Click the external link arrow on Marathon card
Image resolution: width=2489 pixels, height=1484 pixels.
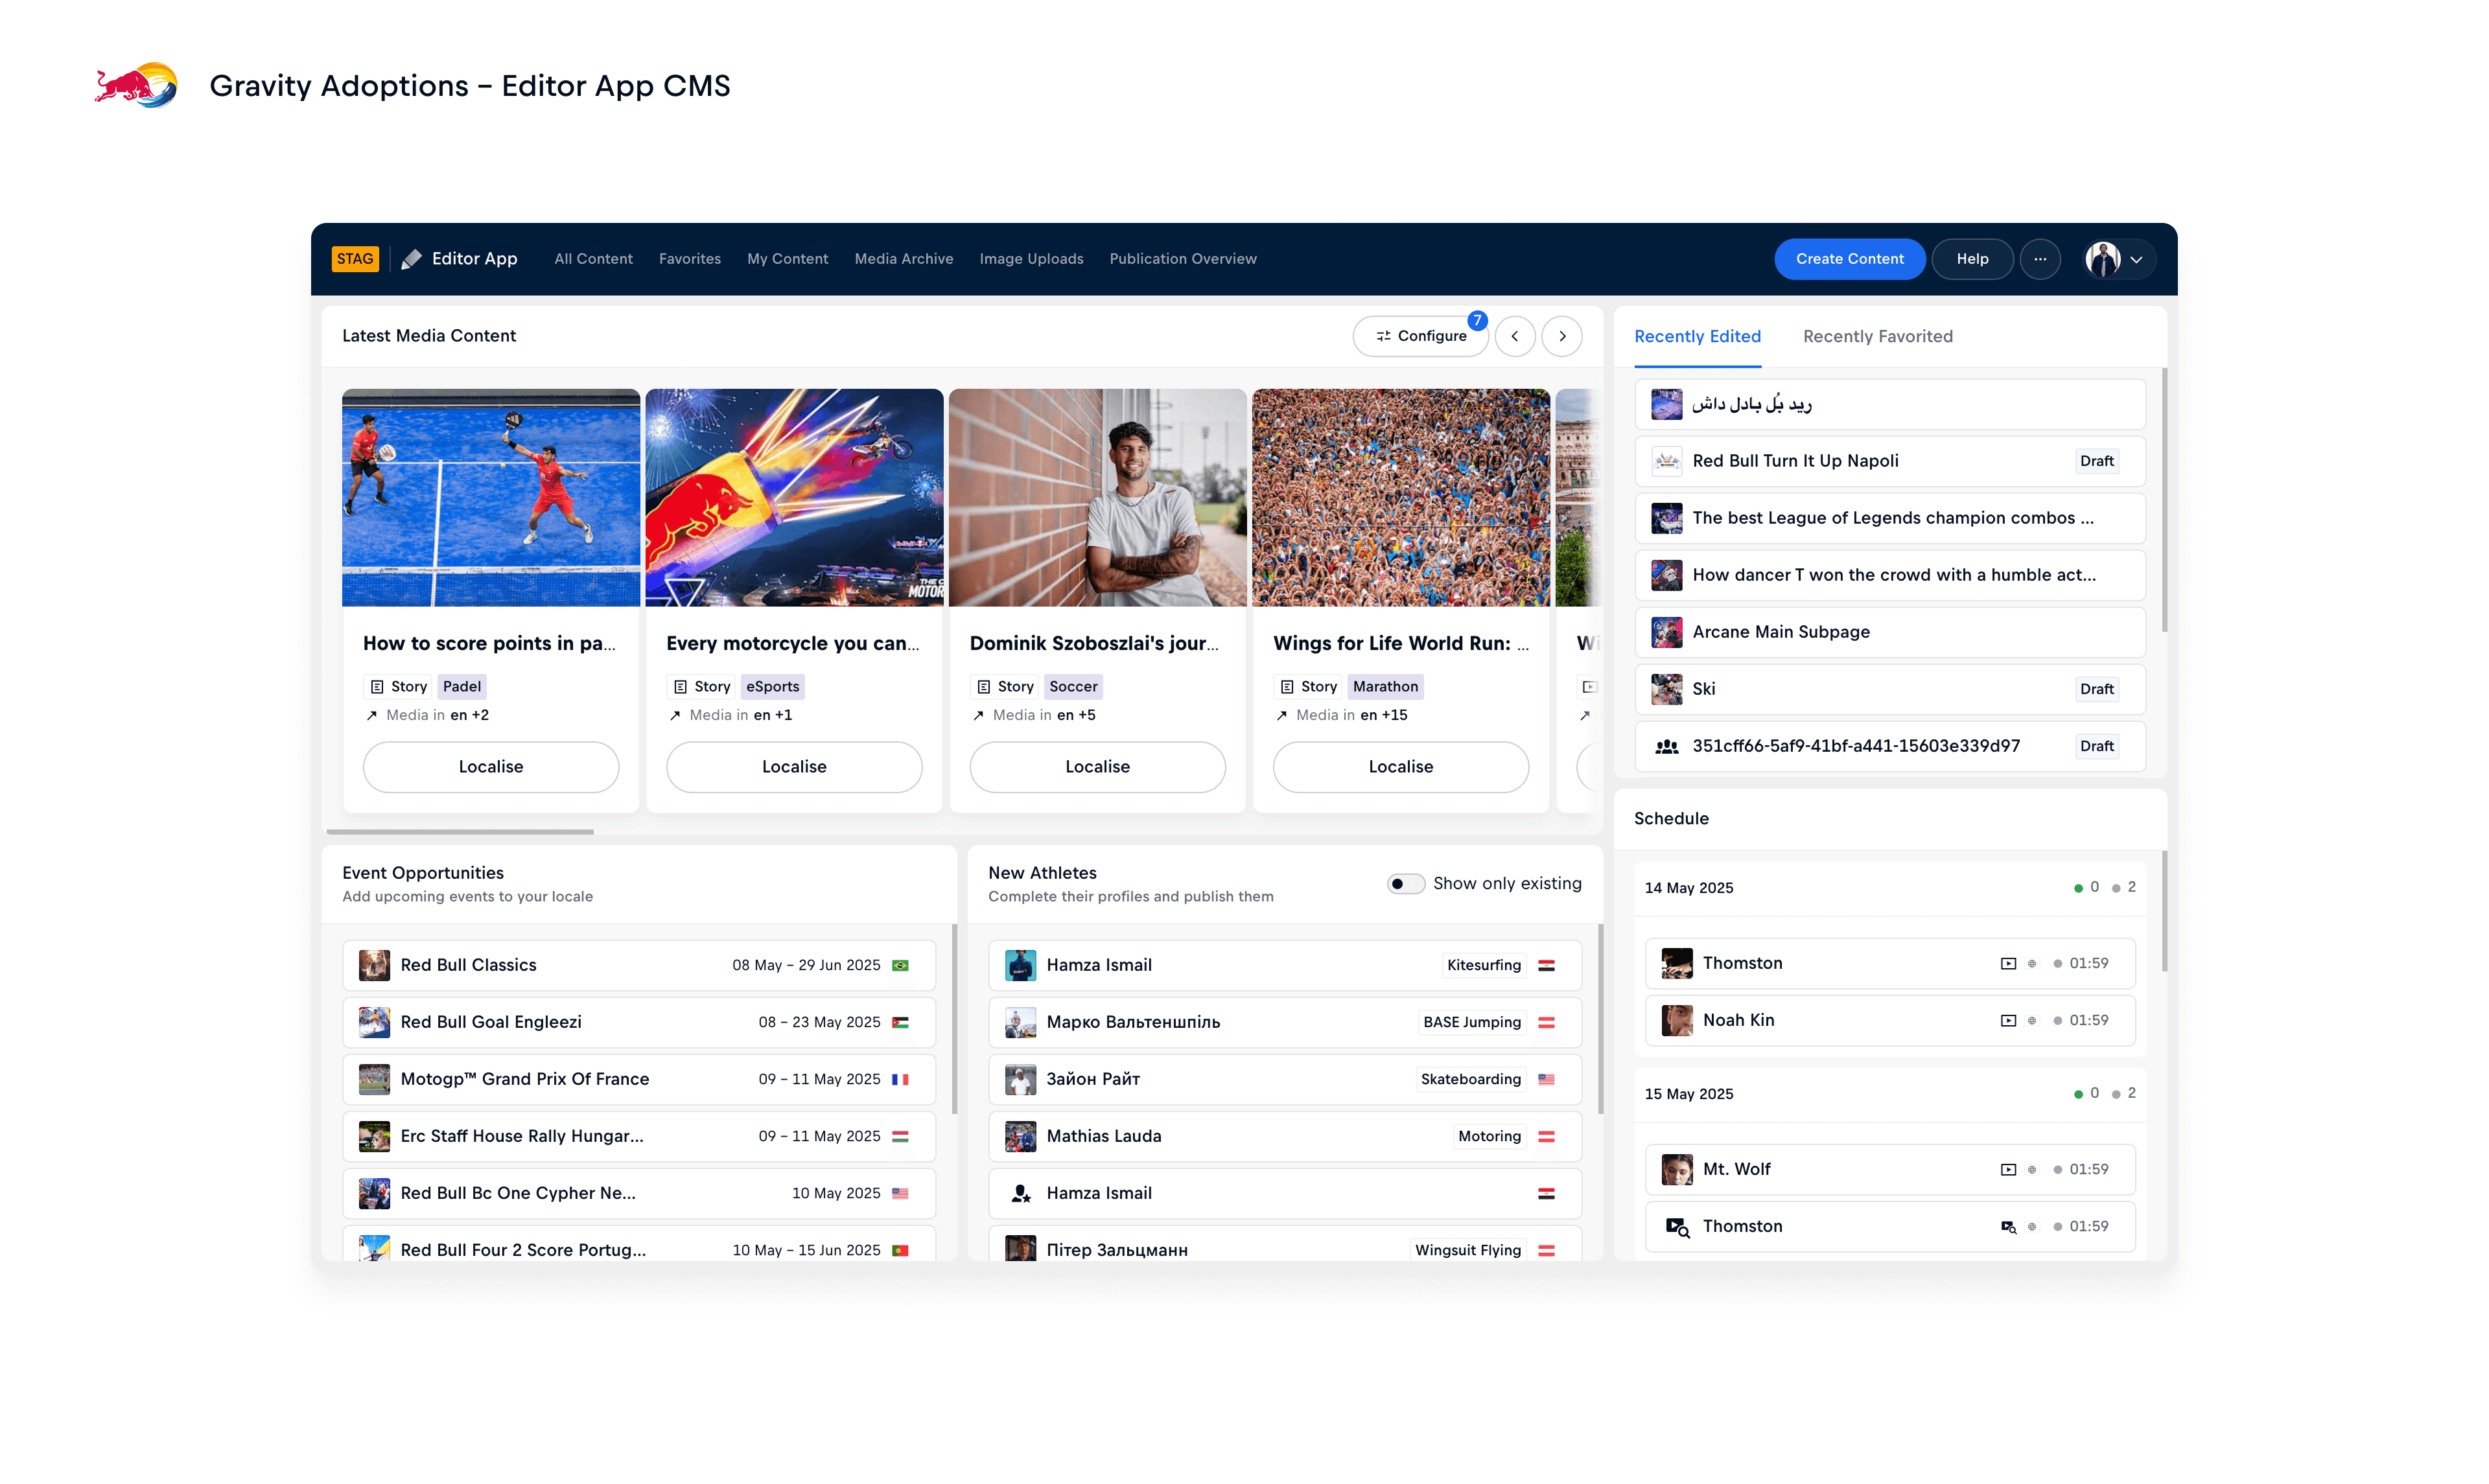pos(1281,715)
